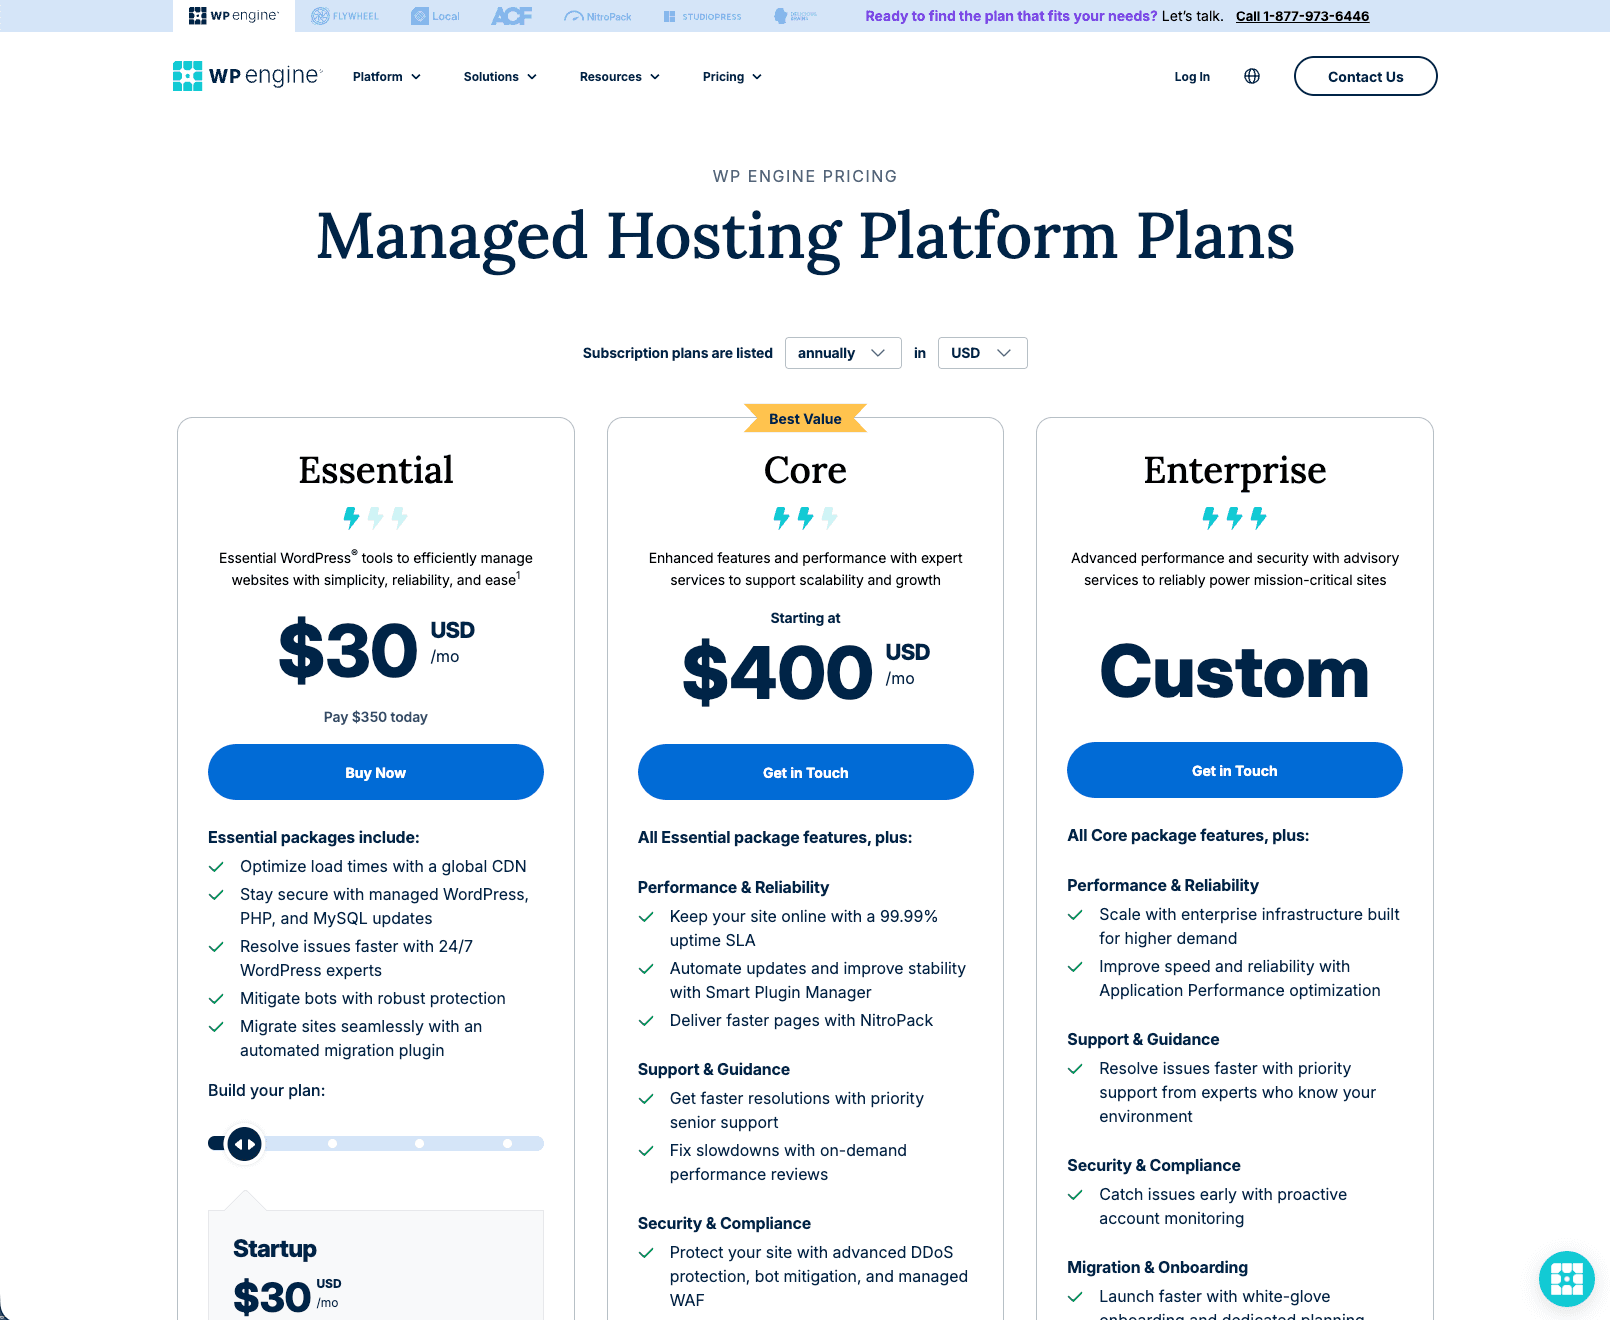1610x1320 pixels.
Task: Click the Custom Enterprise price text
Action: [x=1235, y=672]
